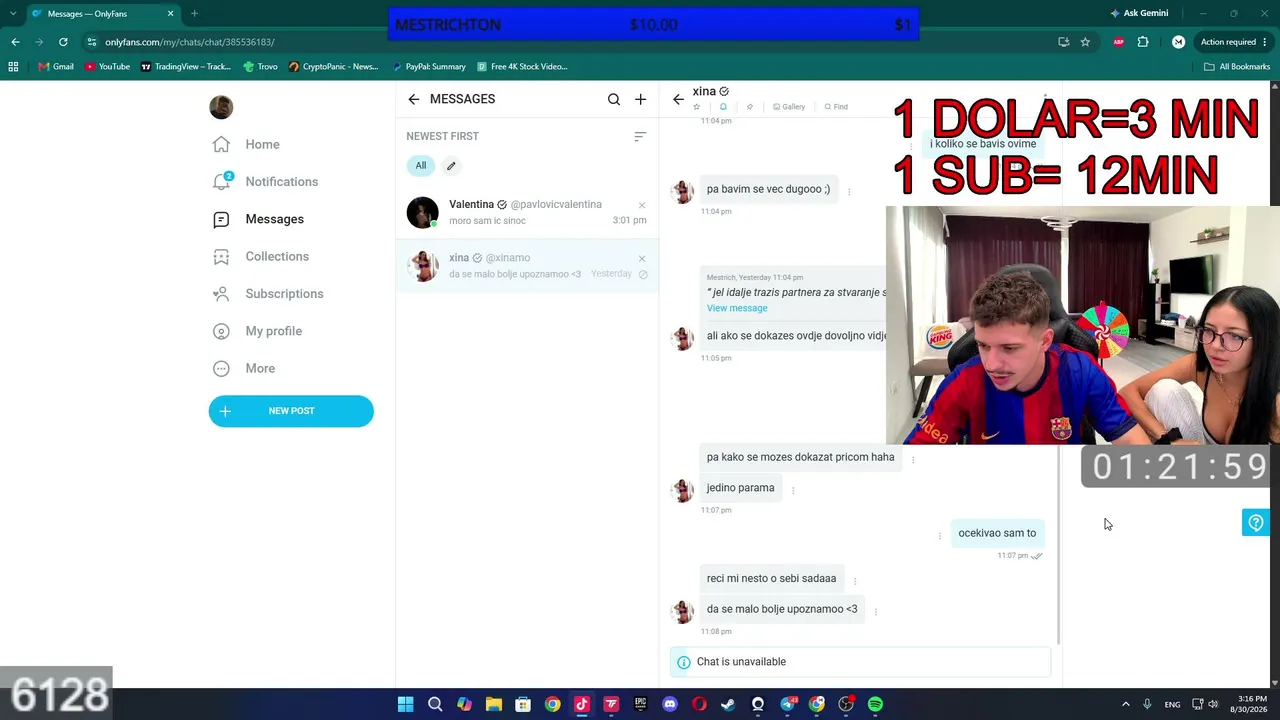Open the TradingView bookmark
The width and height of the screenshot is (1280, 720).
[x=186, y=67]
